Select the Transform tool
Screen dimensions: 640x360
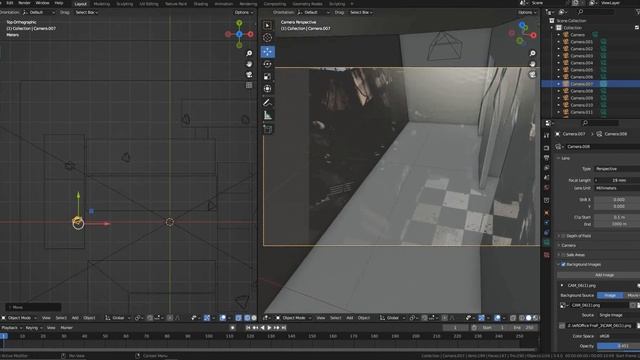[x=267, y=89]
